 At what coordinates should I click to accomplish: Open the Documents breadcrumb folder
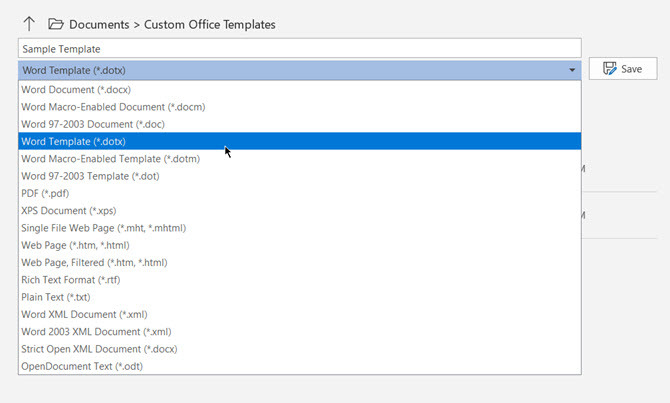point(99,25)
